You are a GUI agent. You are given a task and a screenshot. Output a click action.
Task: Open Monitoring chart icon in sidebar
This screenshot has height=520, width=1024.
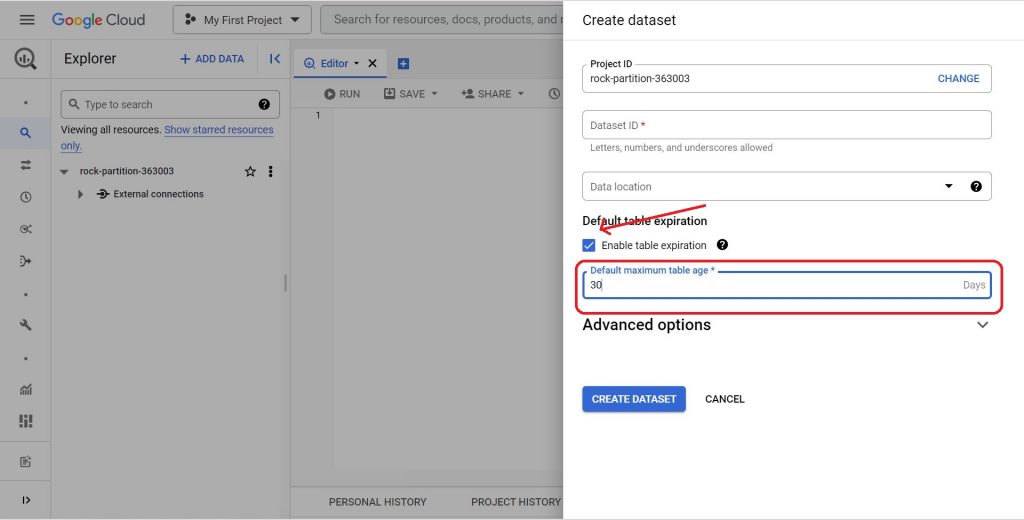tap(25, 389)
